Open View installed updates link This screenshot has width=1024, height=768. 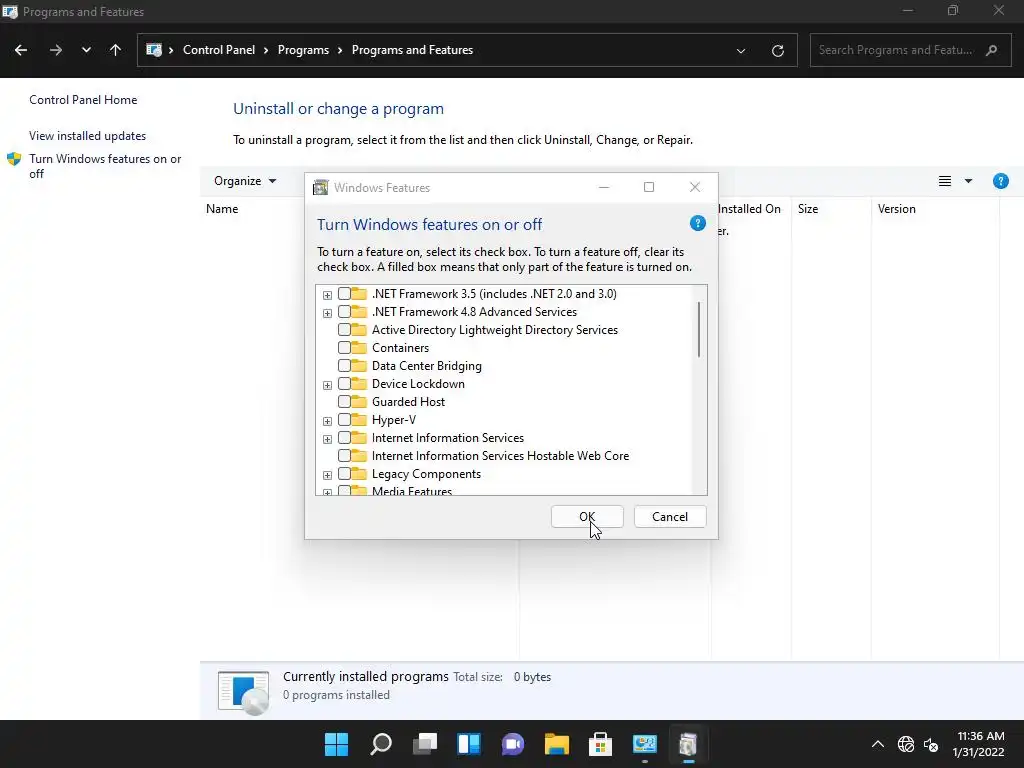pos(88,136)
